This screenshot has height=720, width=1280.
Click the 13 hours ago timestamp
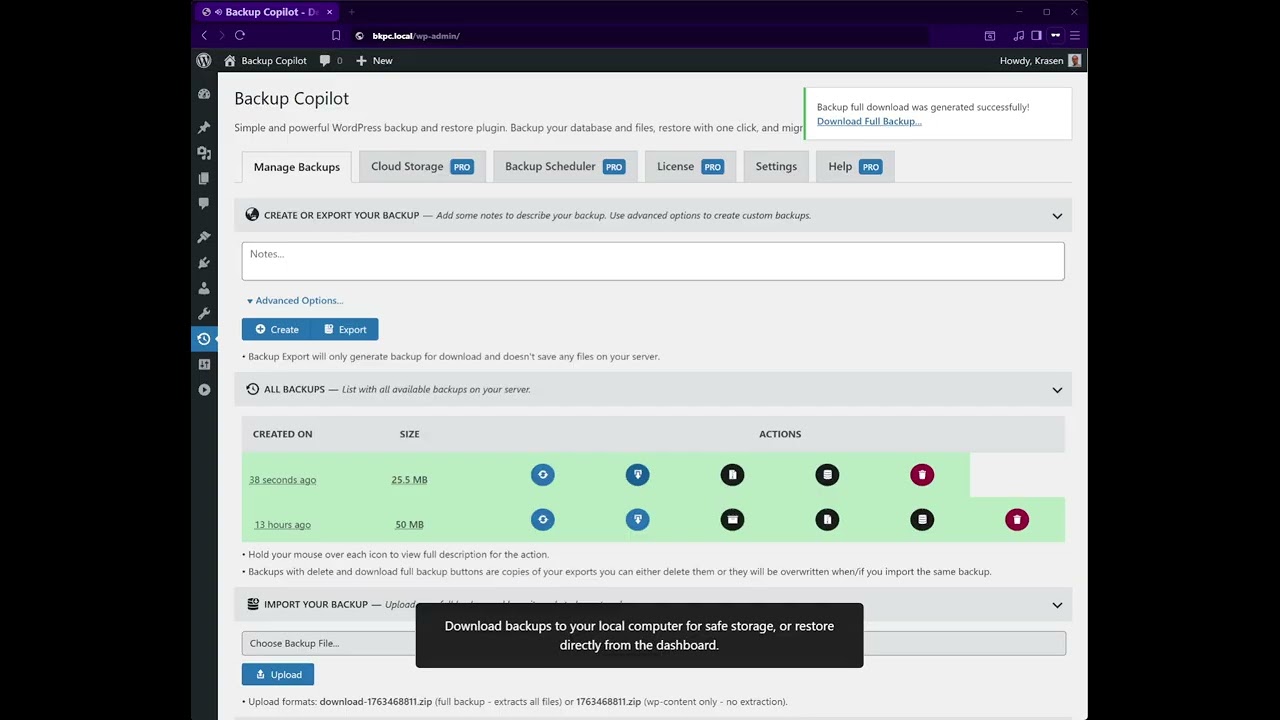coord(282,525)
